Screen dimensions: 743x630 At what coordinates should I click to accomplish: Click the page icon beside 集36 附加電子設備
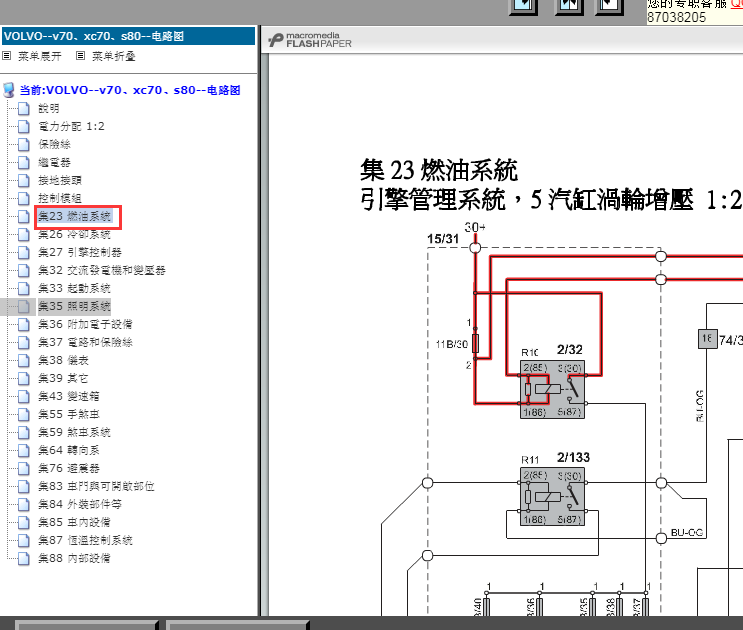coord(24,324)
